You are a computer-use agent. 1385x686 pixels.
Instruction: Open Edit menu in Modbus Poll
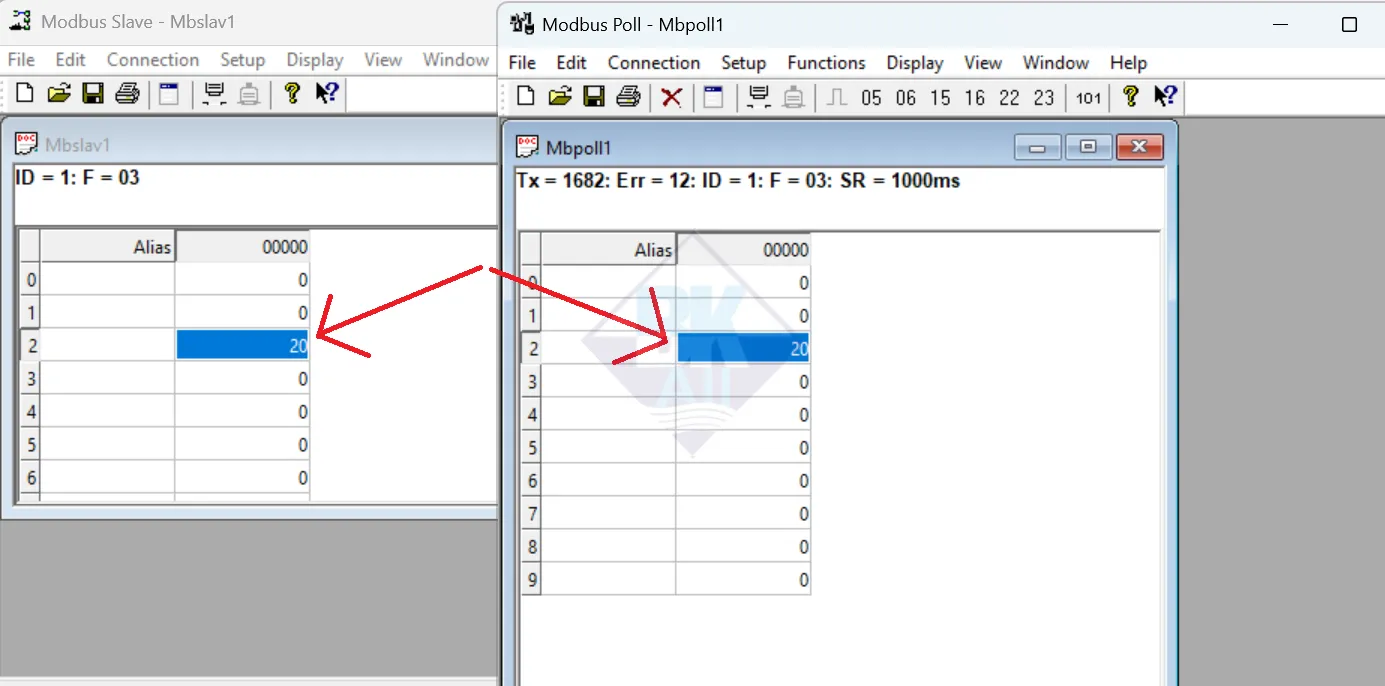click(571, 63)
